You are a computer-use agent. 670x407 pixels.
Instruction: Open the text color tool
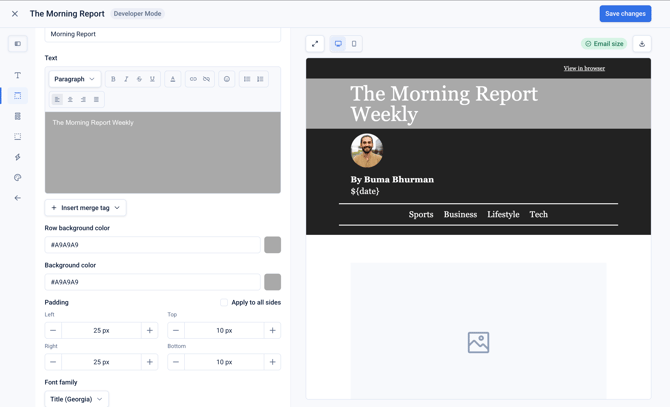coord(173,79)
